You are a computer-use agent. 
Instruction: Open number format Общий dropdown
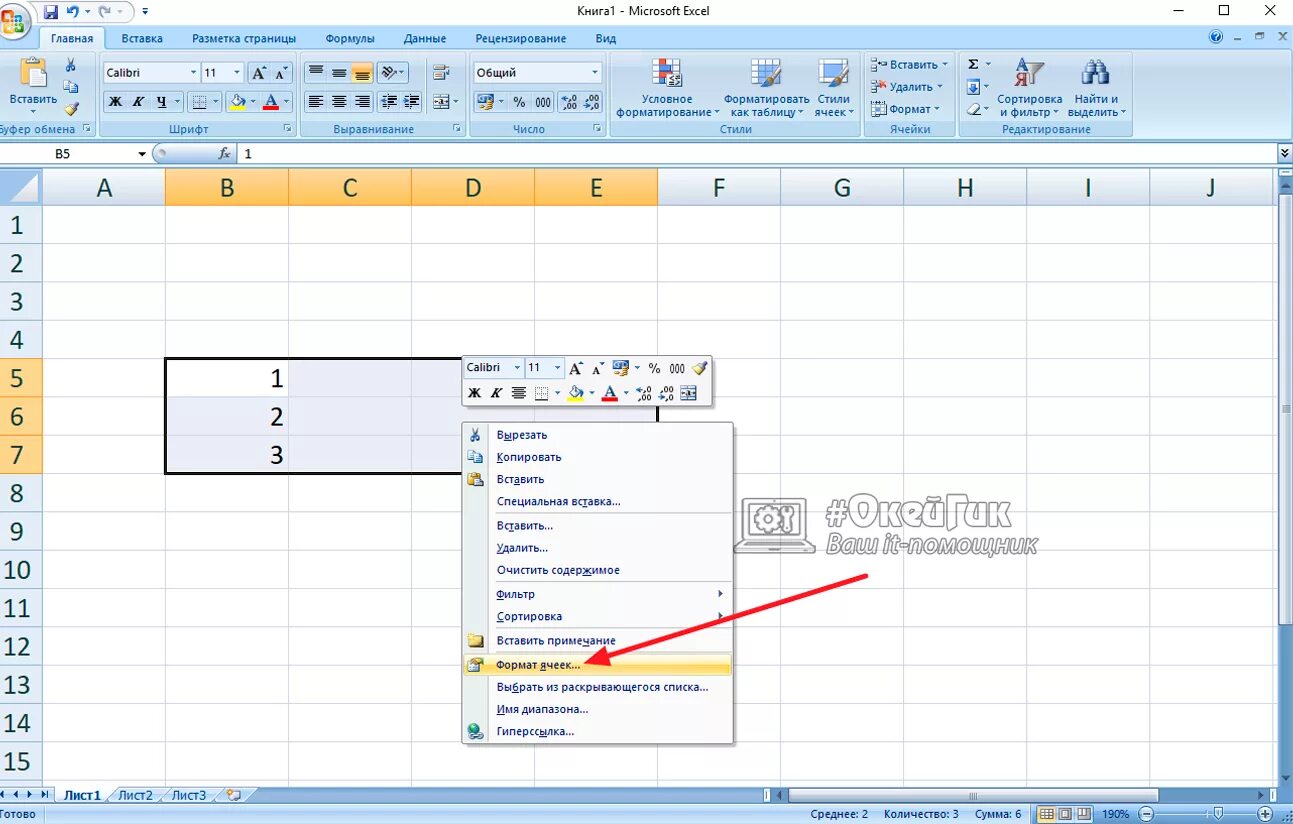tap(595, 73)
